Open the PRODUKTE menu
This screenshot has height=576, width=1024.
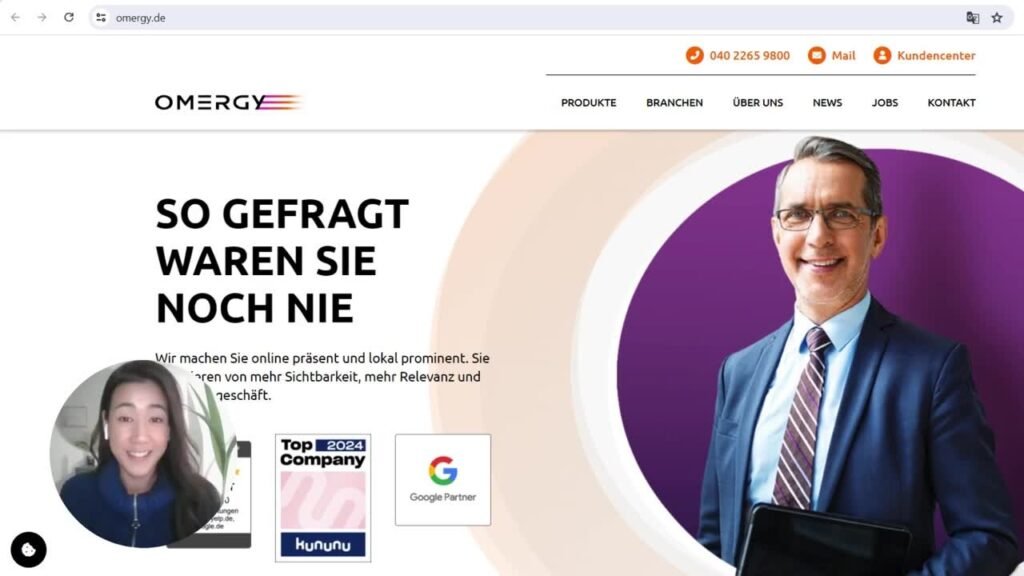588,103
